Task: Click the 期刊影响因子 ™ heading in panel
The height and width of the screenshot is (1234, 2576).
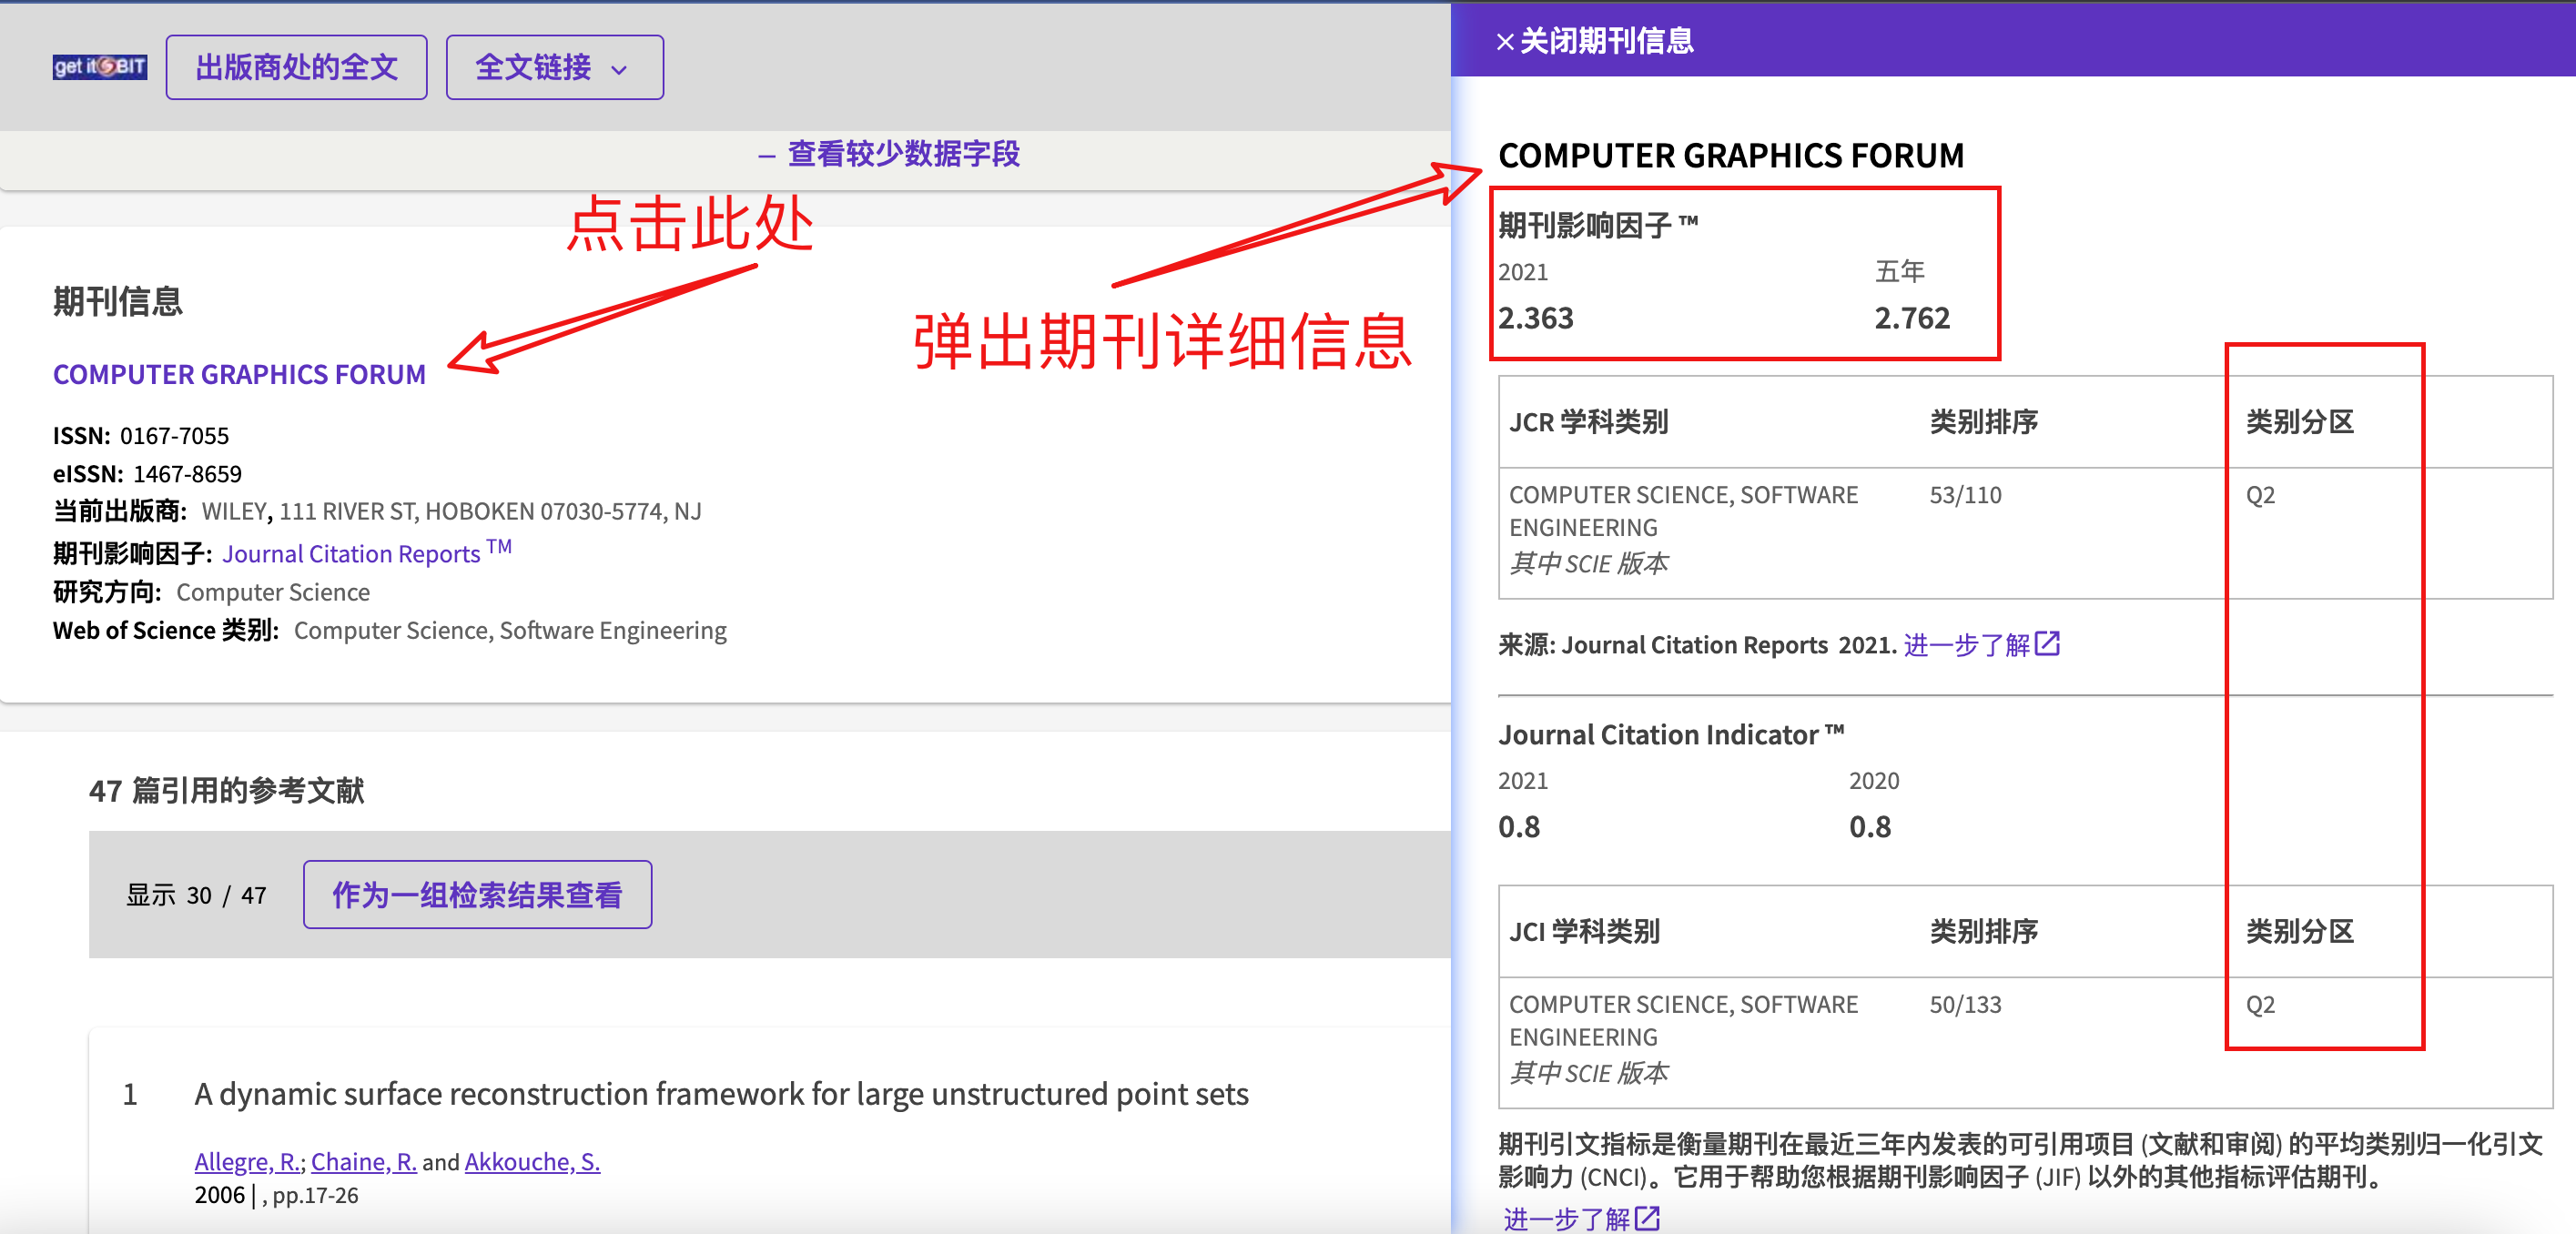Action: click(x=1597, y=226)
